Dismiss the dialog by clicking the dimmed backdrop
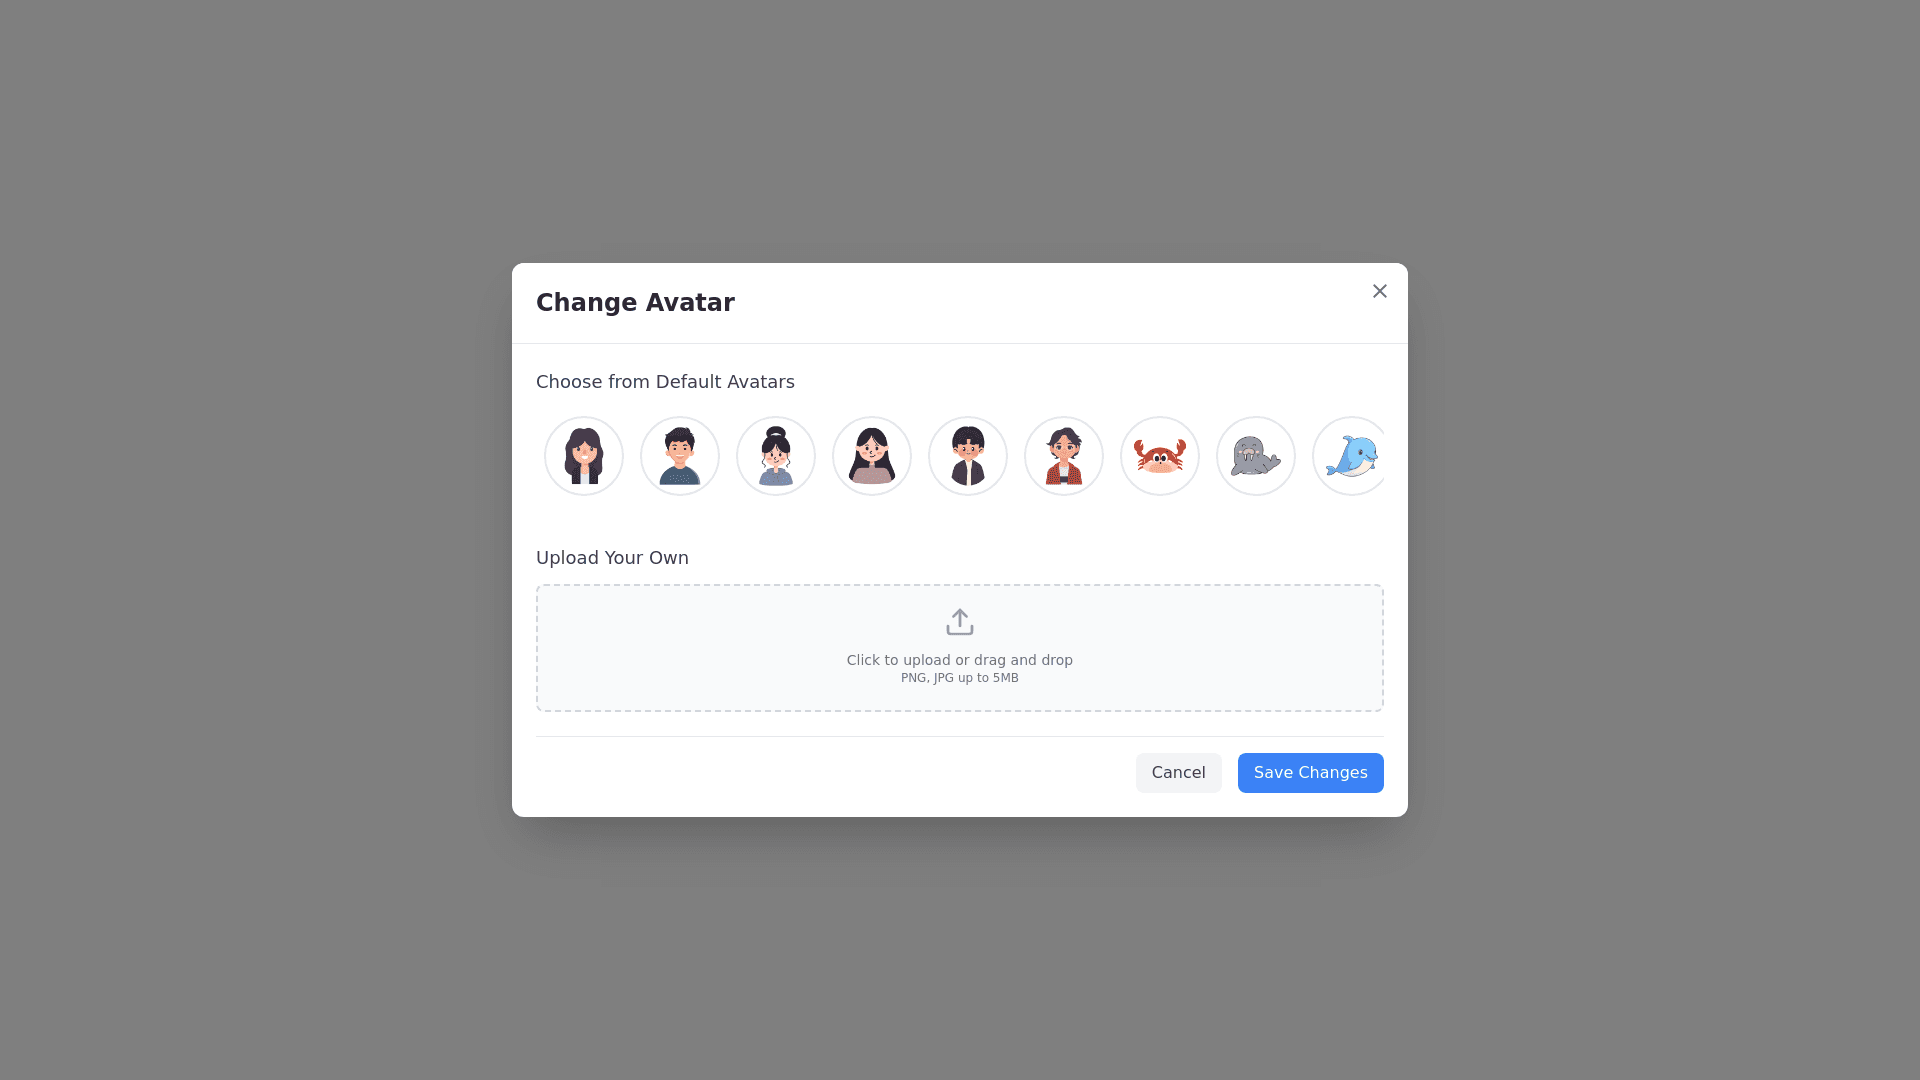1920x1080 pixels. click(x=250, y=540)
